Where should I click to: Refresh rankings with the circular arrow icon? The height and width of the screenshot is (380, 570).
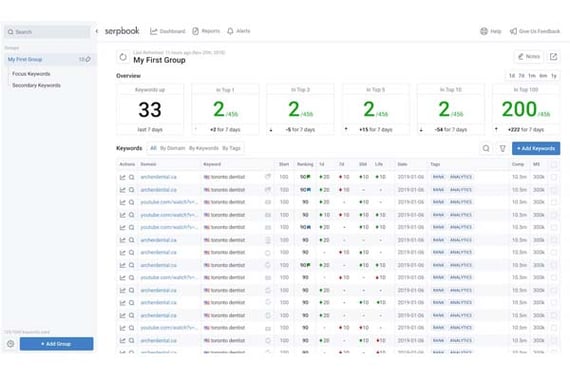click(123, 57)
